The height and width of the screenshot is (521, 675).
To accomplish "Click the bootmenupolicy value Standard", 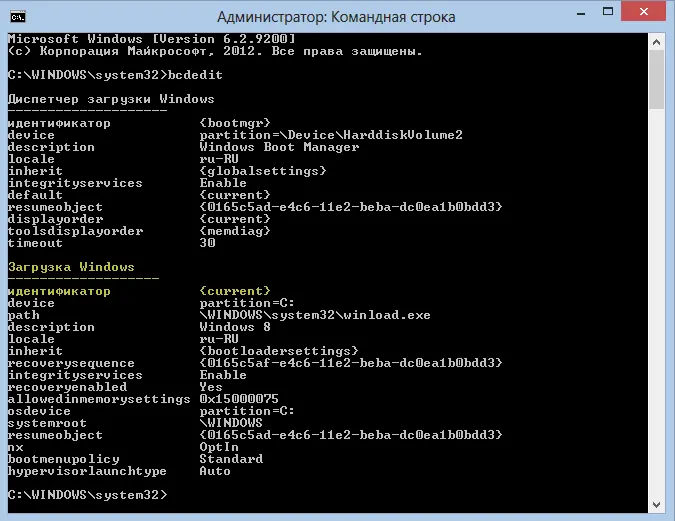I will (x=231, y=459).
